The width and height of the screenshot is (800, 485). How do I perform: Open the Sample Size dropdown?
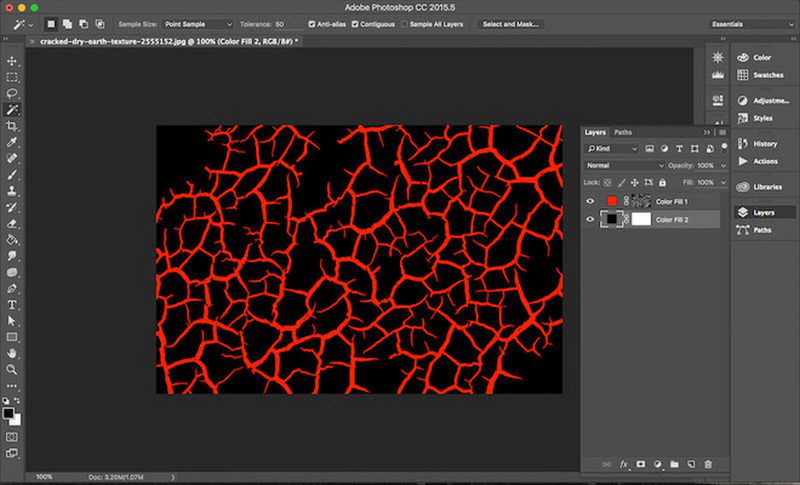pos(199,23)
